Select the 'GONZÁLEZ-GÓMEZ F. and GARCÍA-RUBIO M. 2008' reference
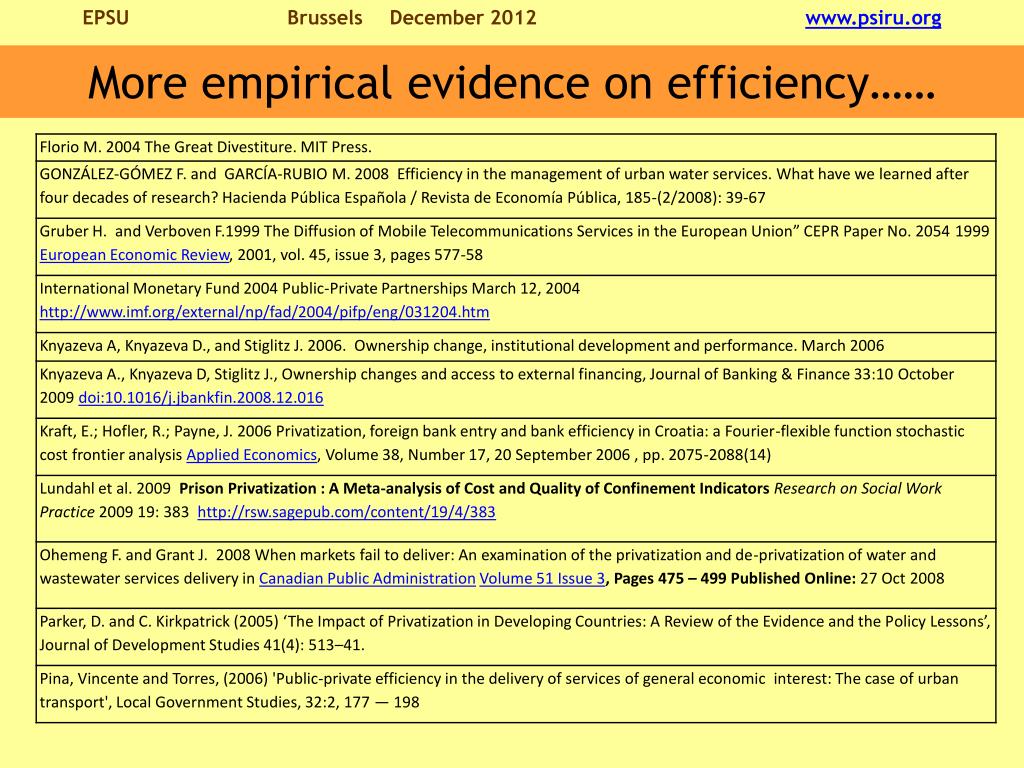The height and width of the screenshot is (768, 1024). point(516,189)
